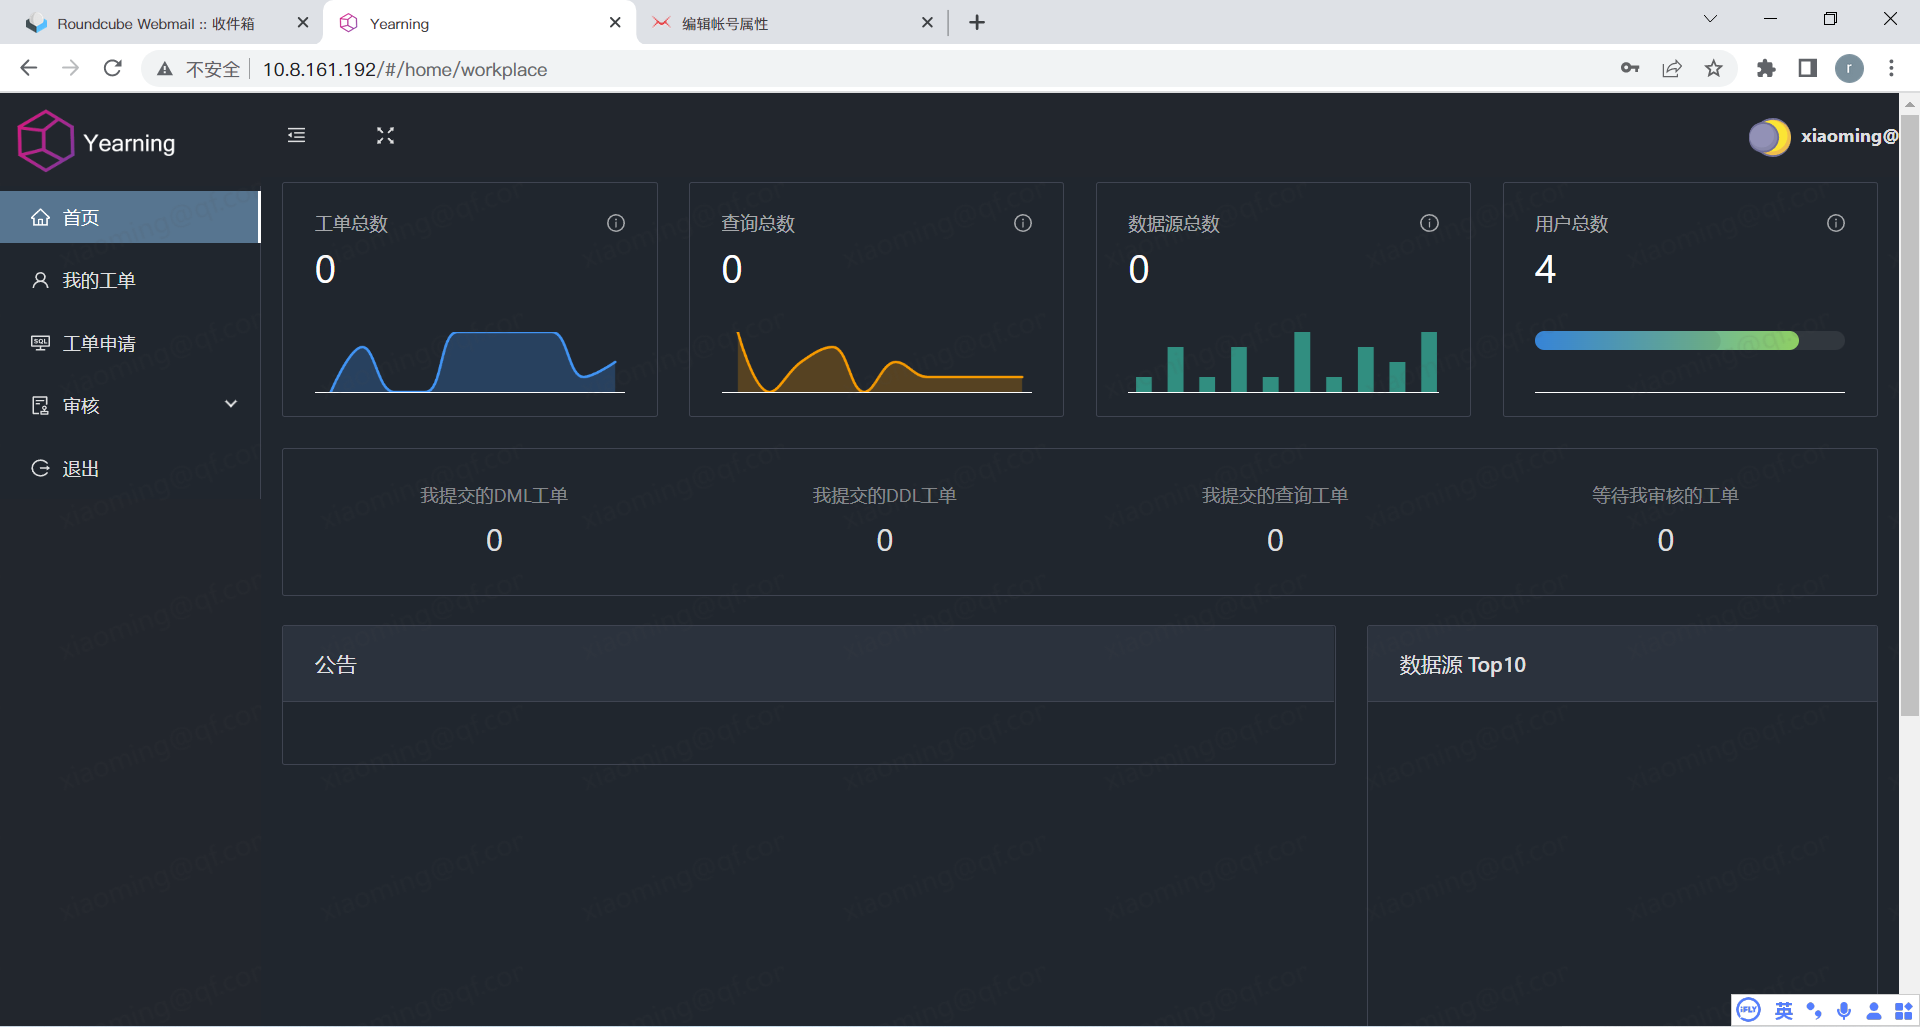Click the 我提交的DDL工单 label
This screenshot has height=1027, width=1920.
pos(884,495)
